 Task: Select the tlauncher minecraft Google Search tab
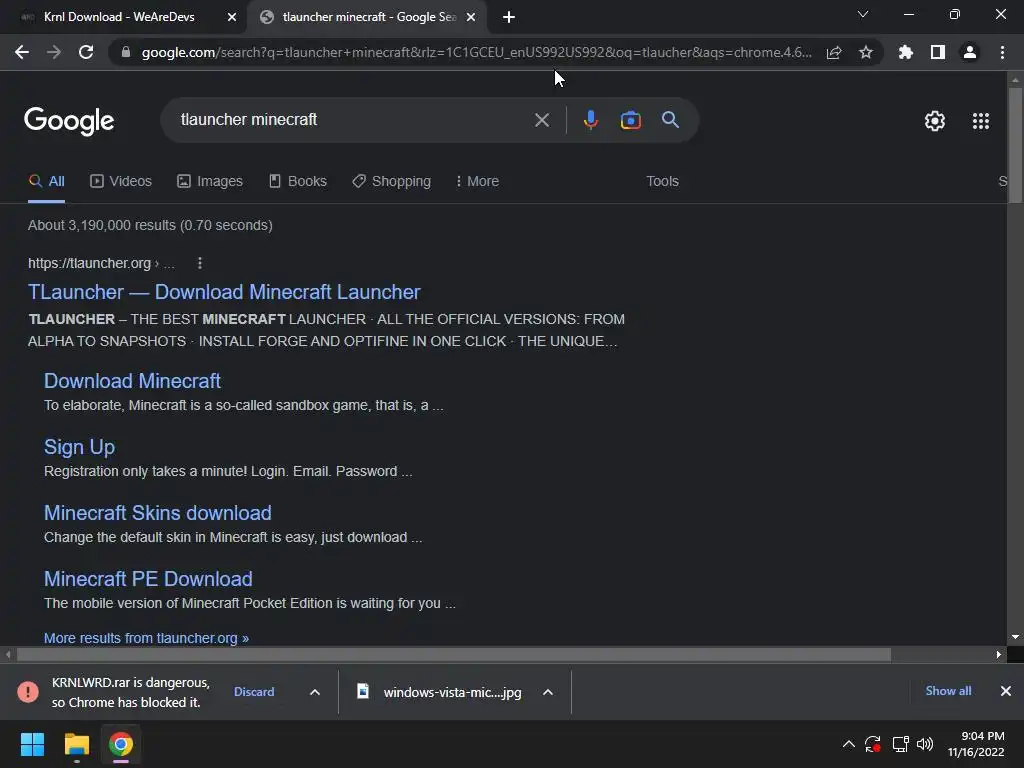click(x=368, y=17)
